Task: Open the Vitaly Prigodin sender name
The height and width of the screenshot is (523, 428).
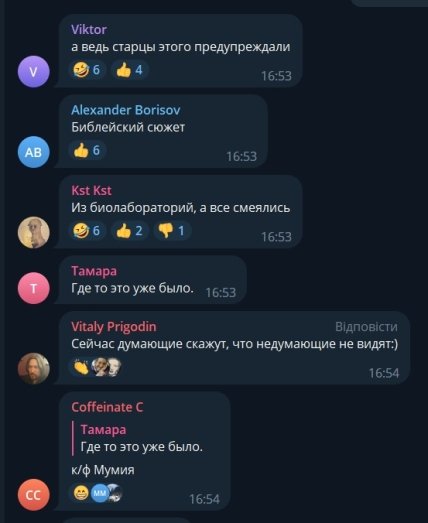Action: coord(114,327)
